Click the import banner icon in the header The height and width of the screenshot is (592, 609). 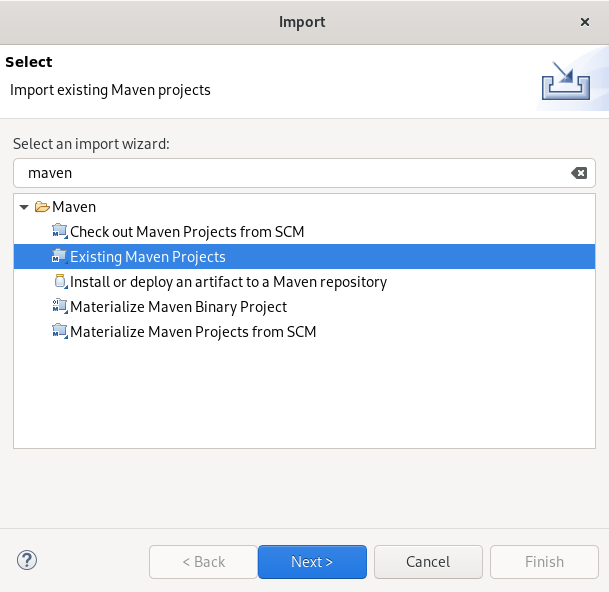click(x=566, y=81)
